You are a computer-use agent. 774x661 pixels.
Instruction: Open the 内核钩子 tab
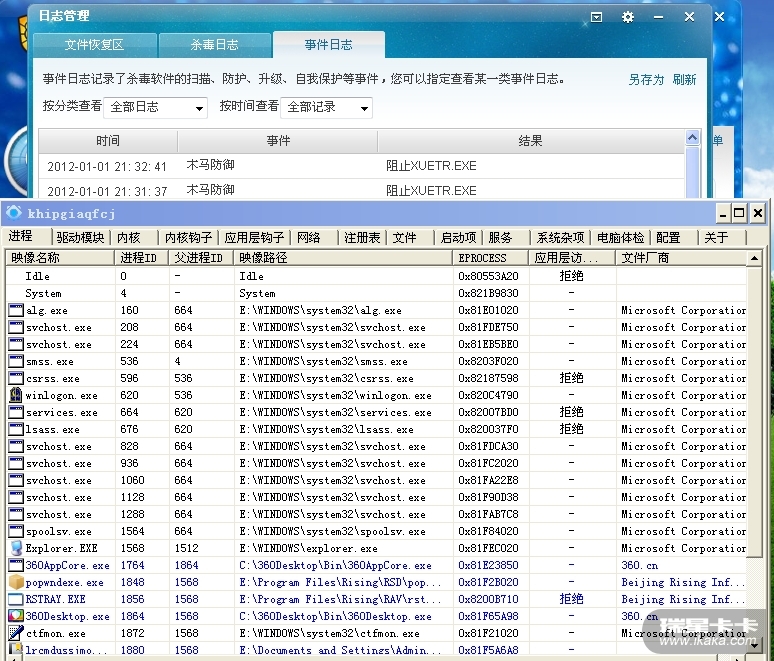[x=188, y=237]
